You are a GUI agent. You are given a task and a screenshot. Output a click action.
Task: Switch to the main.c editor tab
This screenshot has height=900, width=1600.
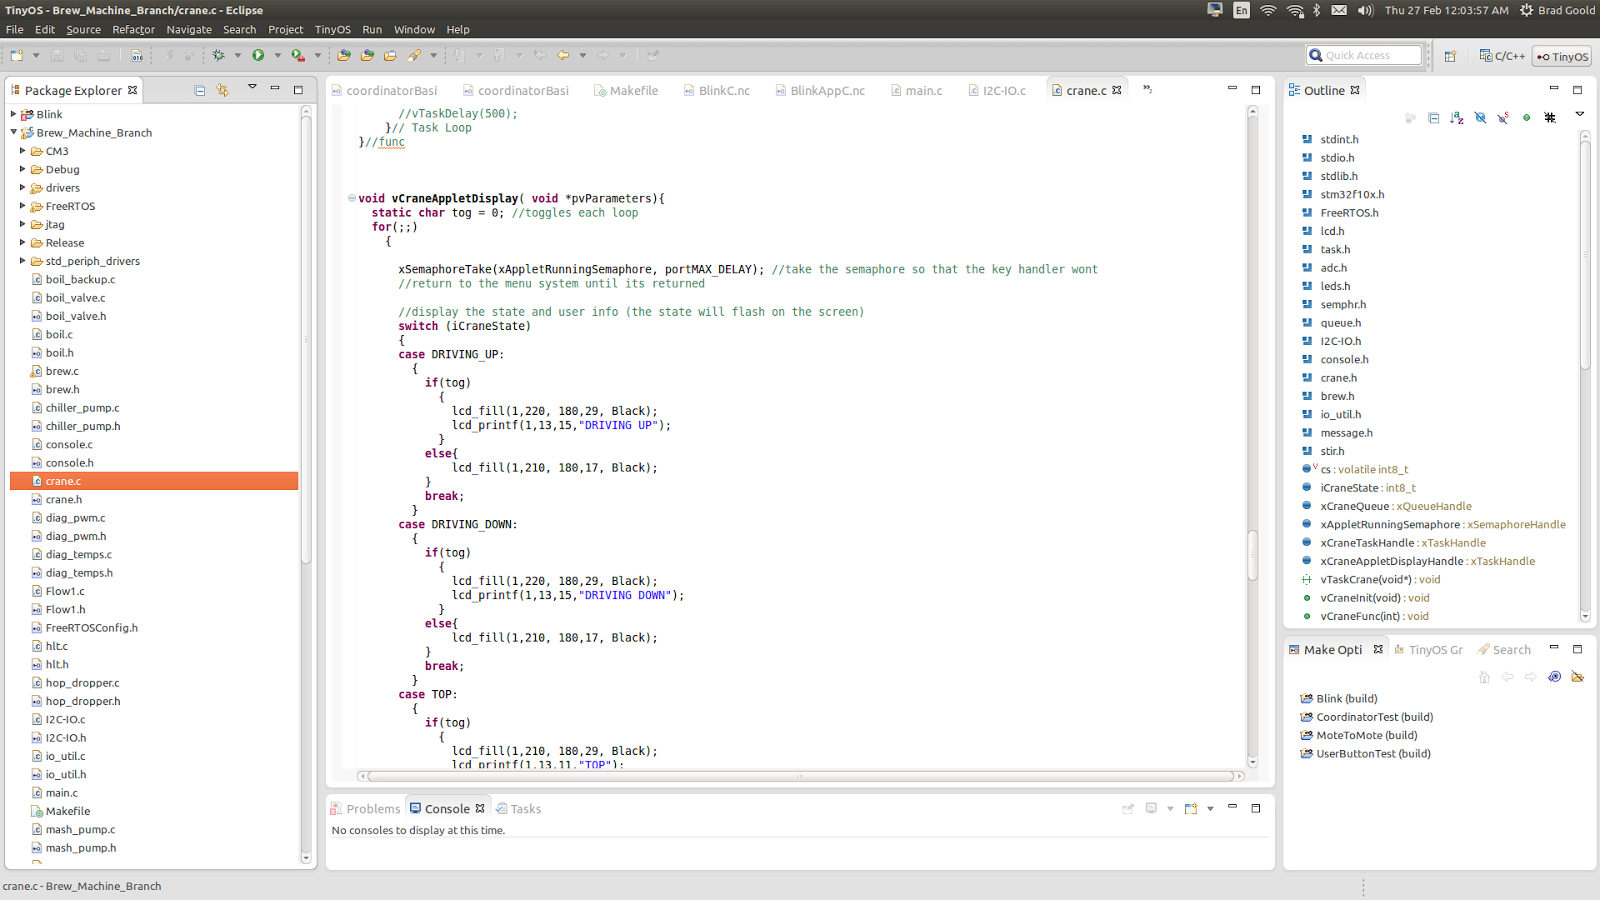point(916,90)
